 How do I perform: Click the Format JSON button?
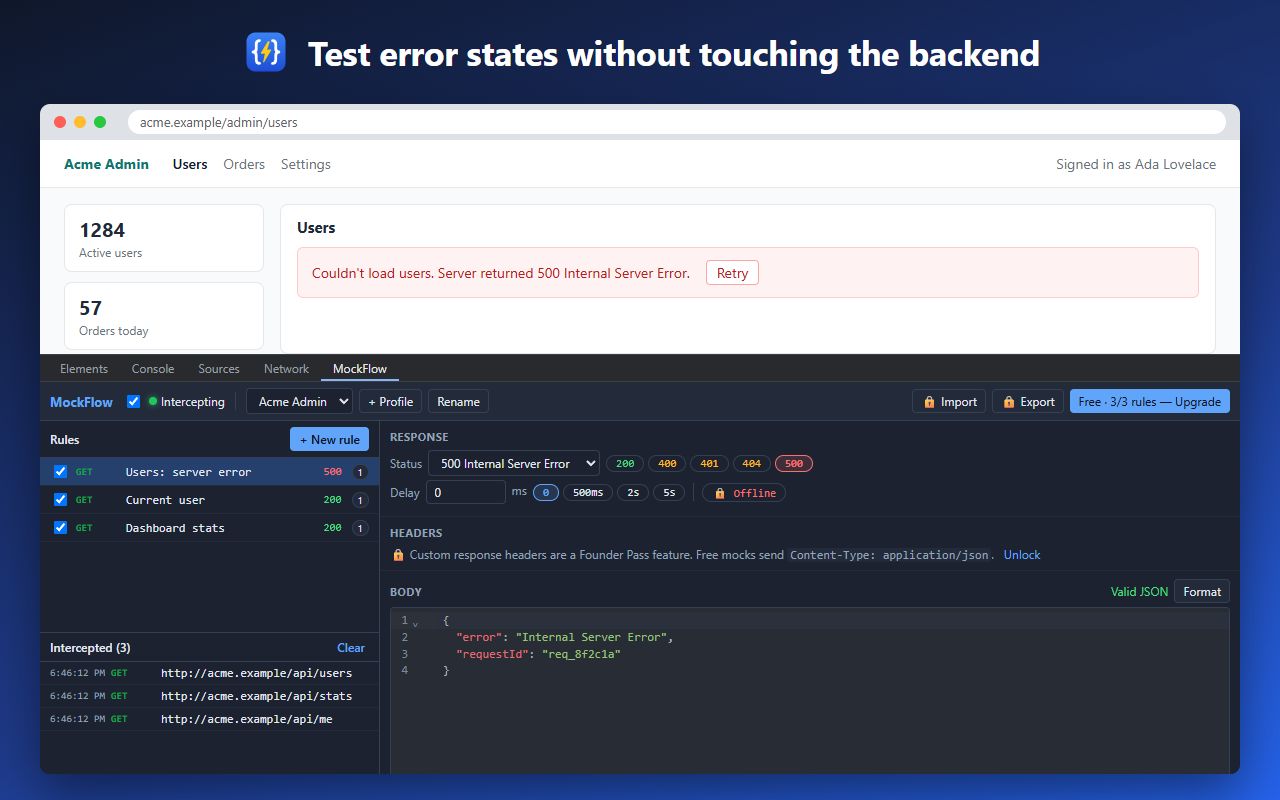tap(1202, 592)
